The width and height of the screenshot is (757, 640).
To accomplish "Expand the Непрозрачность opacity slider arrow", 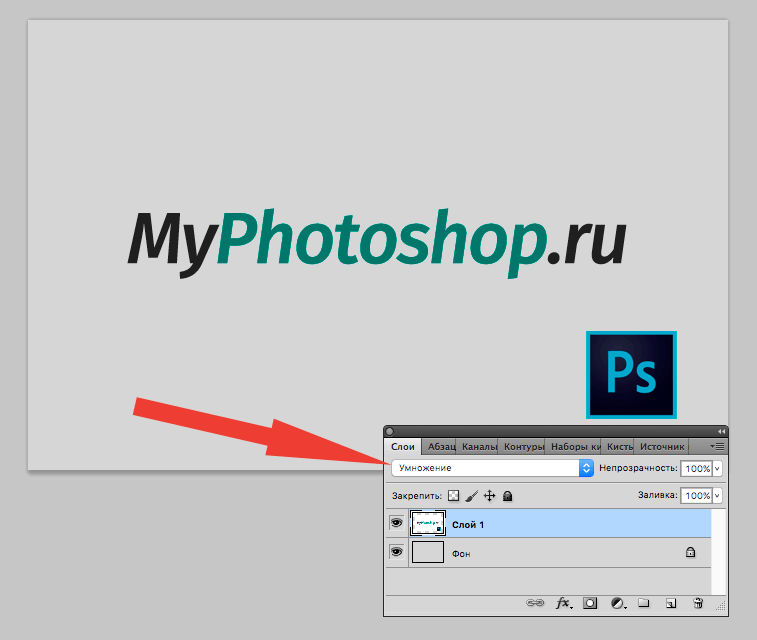I will [x=718, y=468].
